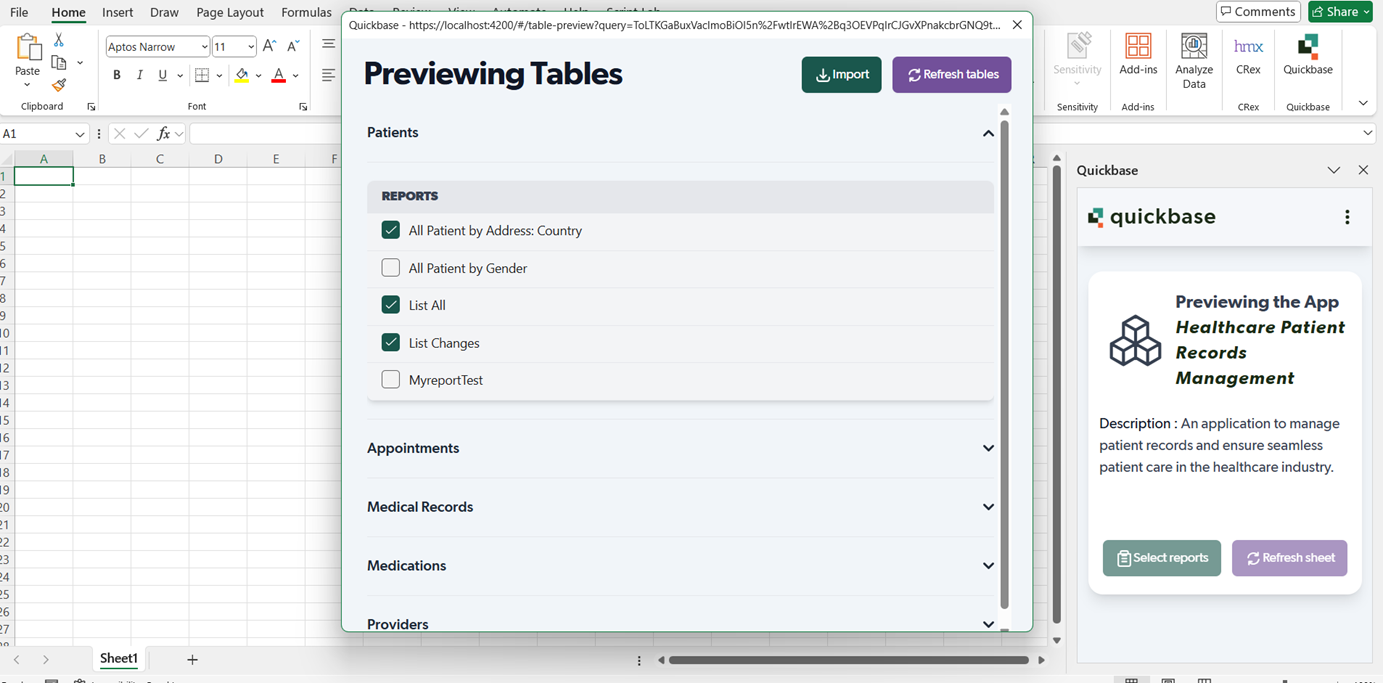
Task: Enable the All Patient by Gender report
Action: coord(390,267)
